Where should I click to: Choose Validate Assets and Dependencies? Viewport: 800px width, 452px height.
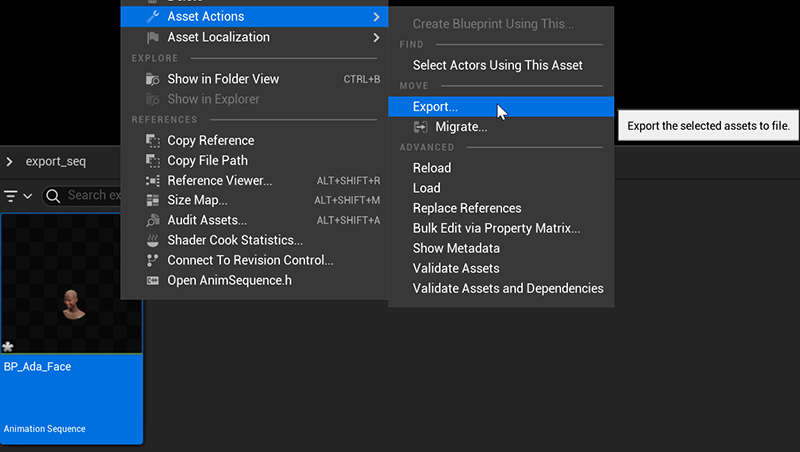click(501, 289)
